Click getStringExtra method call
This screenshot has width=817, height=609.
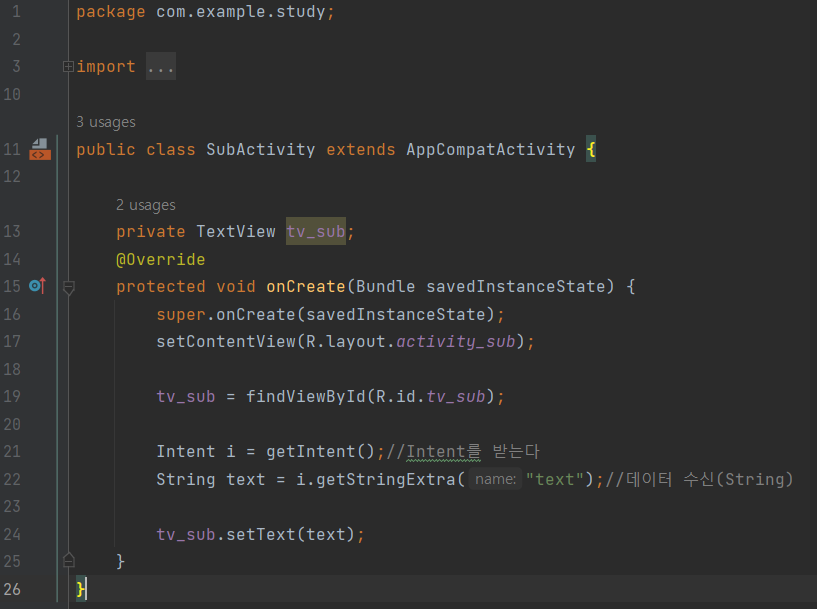click(386, 479)
